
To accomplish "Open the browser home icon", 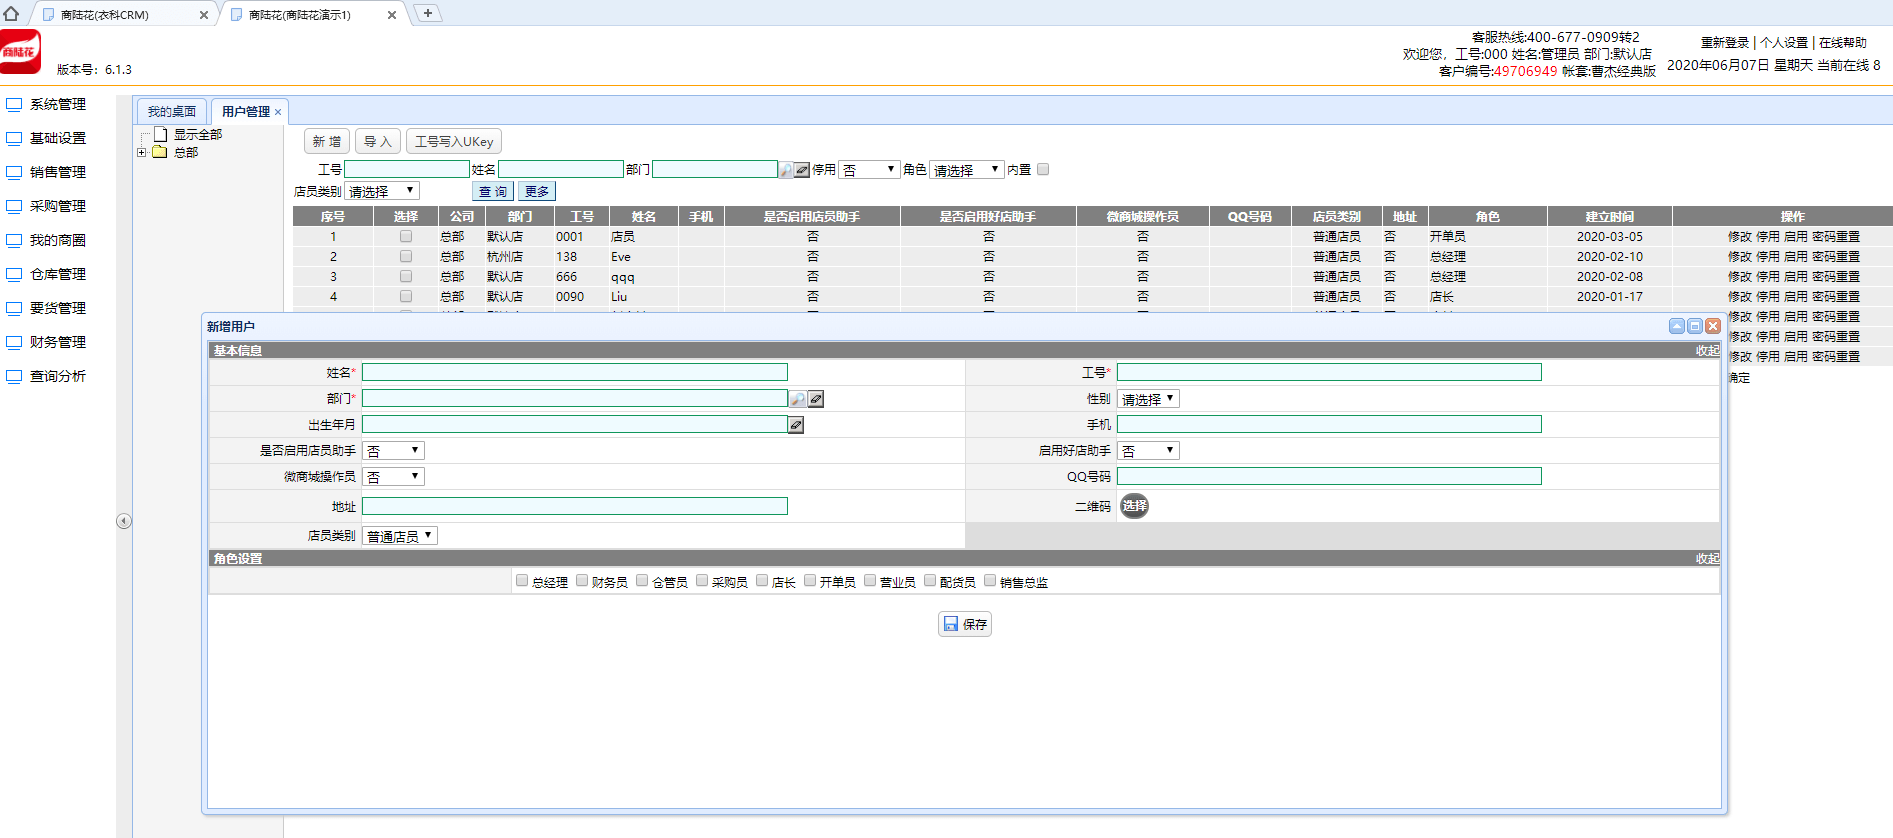I will [12, 13].
